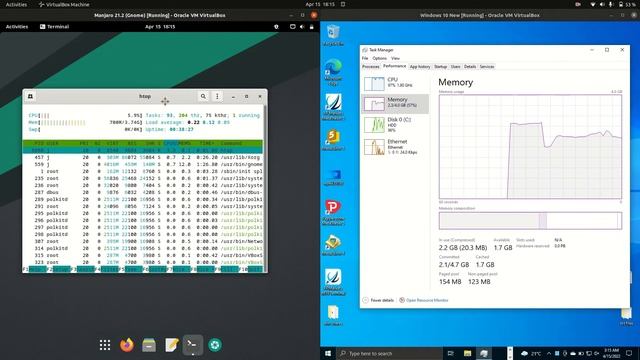The width and height of the screenshot is (640, 360).
Task: Select the Memory entry in sidebar
Action: 395,104
